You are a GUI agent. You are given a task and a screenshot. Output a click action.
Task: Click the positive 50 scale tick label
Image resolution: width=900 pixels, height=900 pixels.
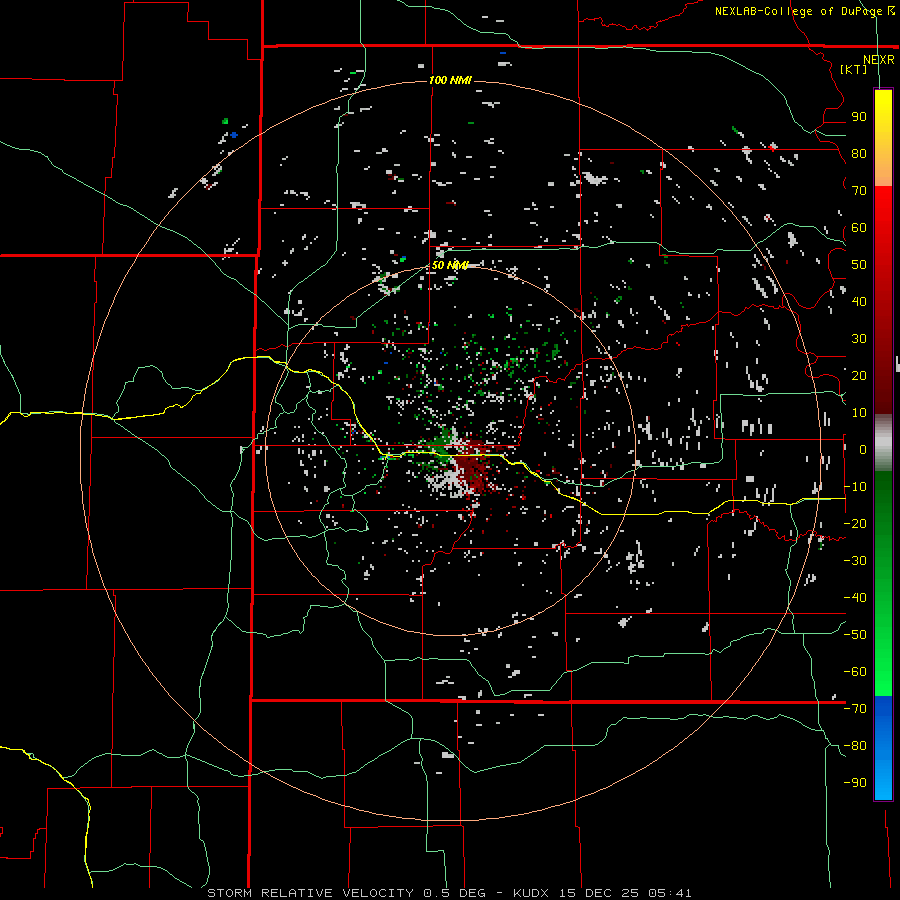click(x=859, y=265)
